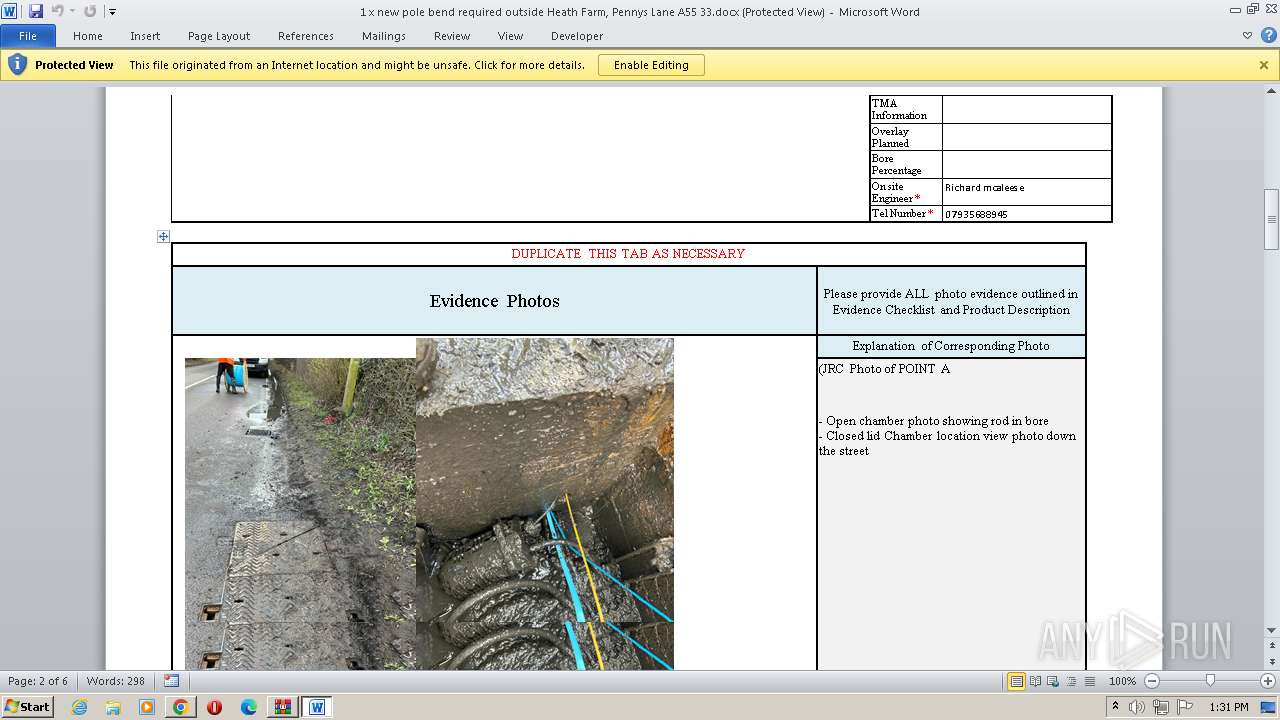Open the Windows Start menu

[27, 706]
